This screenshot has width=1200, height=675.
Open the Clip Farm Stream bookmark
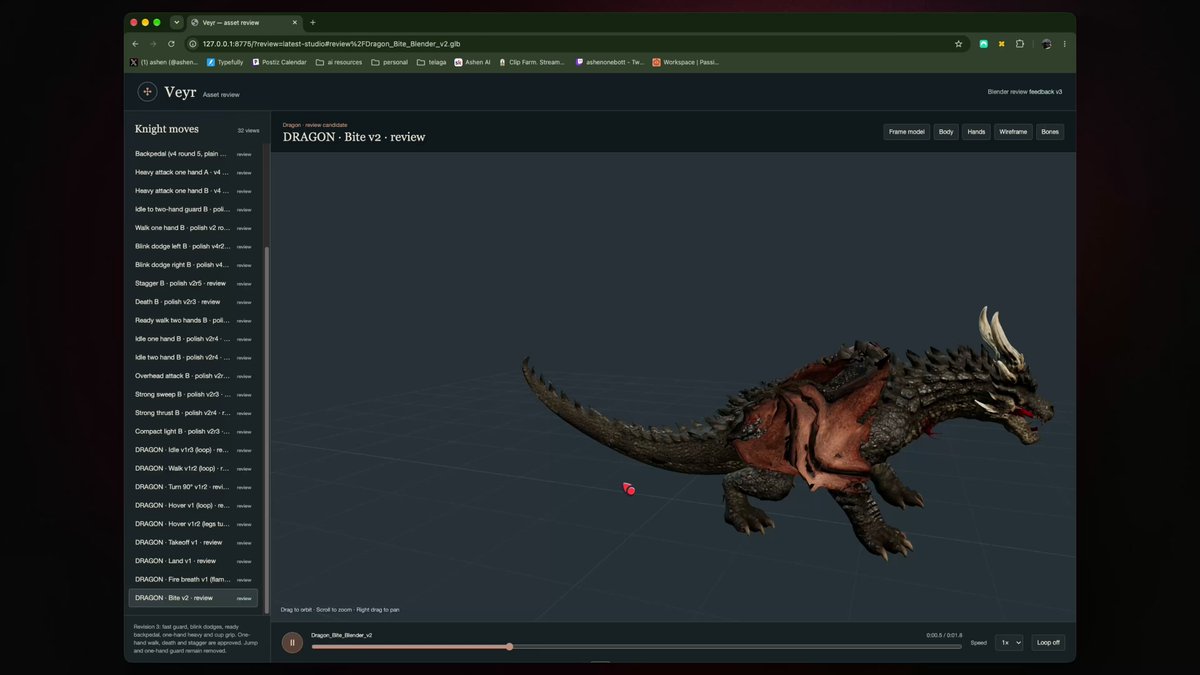point(532,62)
